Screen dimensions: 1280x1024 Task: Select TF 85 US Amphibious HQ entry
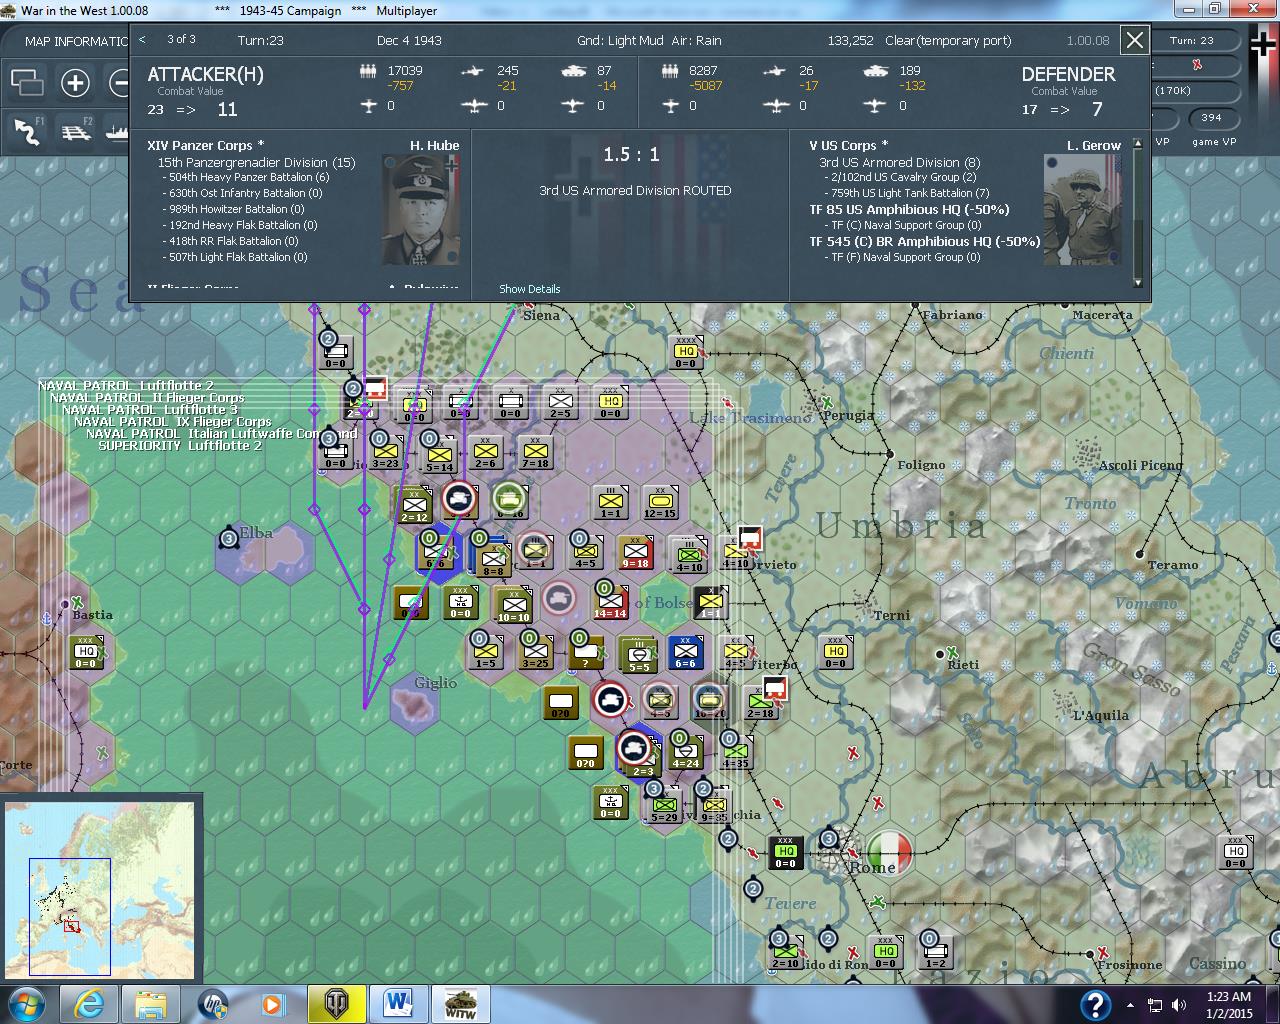(x=909, y=209)
